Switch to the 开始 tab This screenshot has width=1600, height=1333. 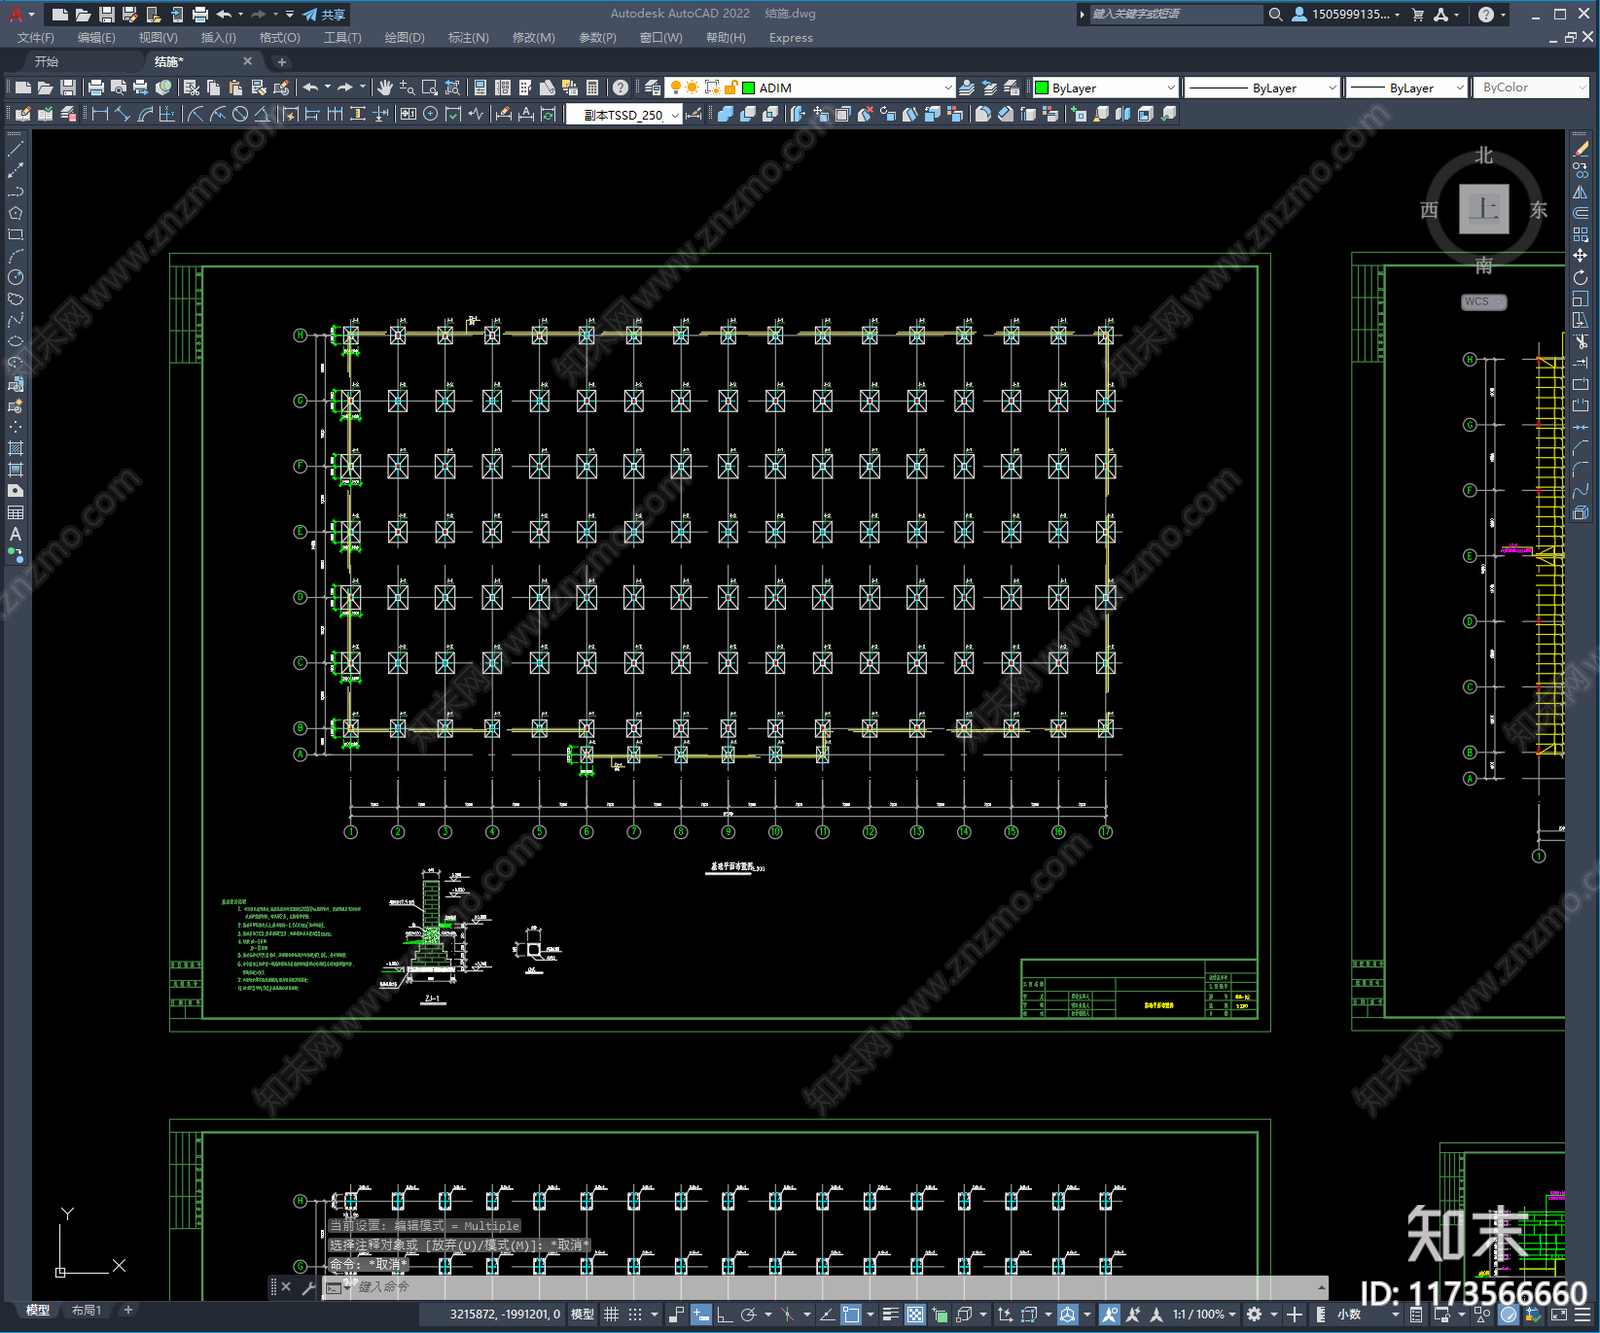point(47,62)
